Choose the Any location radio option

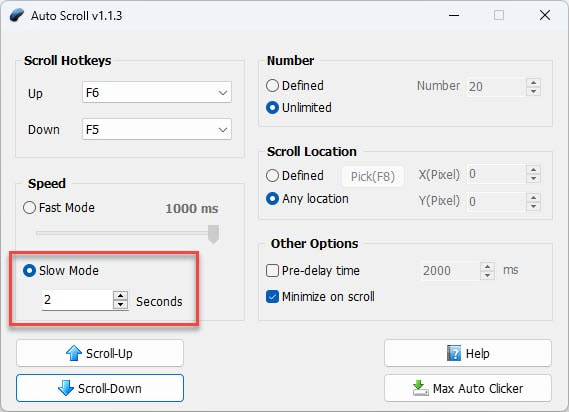(x=273, y=199)
